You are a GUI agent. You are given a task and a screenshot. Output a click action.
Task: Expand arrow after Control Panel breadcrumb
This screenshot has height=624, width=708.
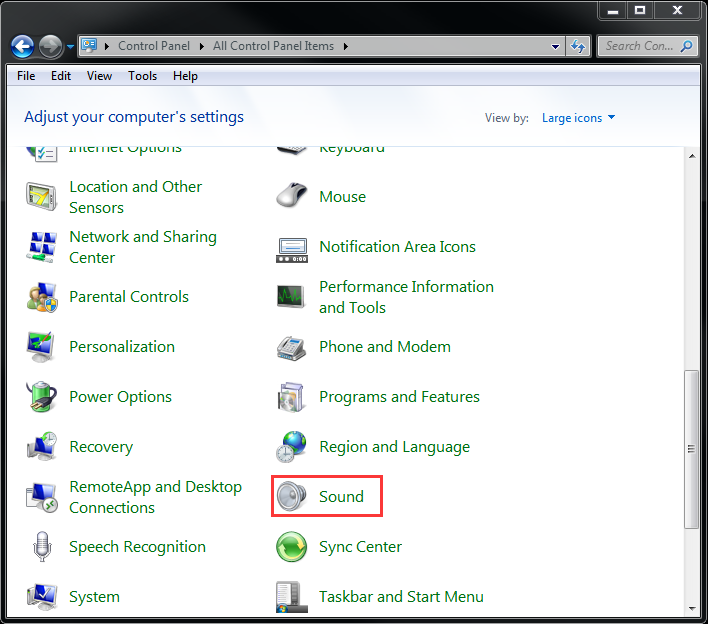coord(201,47)
